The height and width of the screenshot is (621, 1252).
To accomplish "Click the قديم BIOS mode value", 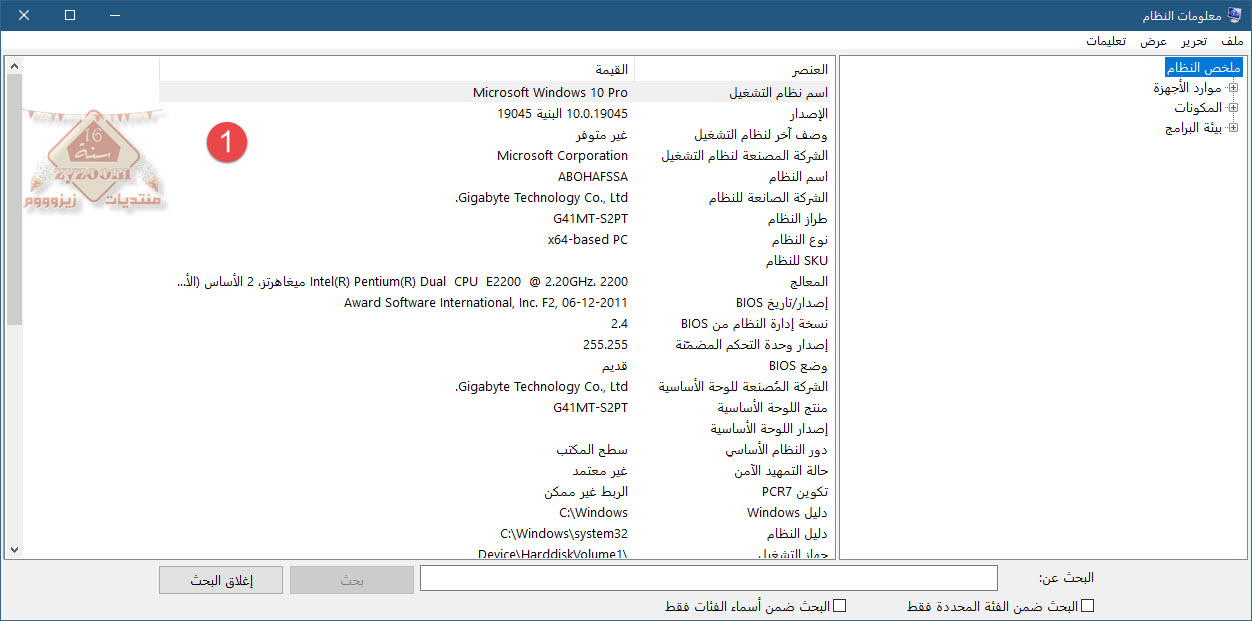I will [615, 365].
